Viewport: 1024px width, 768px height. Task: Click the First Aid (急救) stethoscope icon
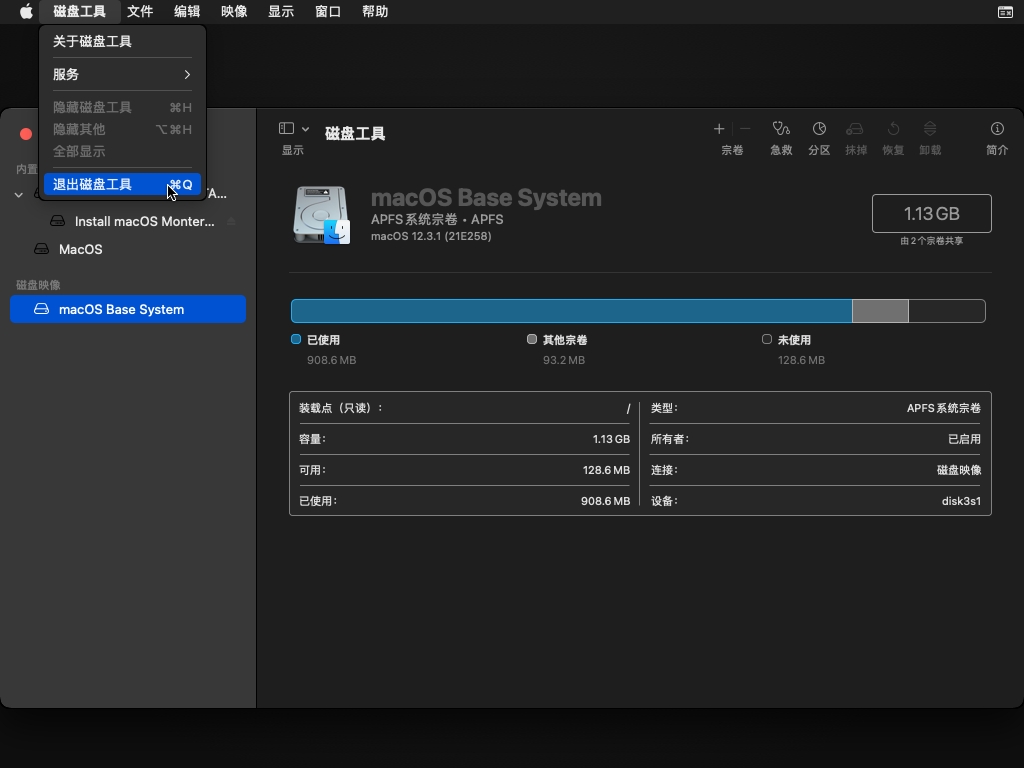click(x=781, y=129)
